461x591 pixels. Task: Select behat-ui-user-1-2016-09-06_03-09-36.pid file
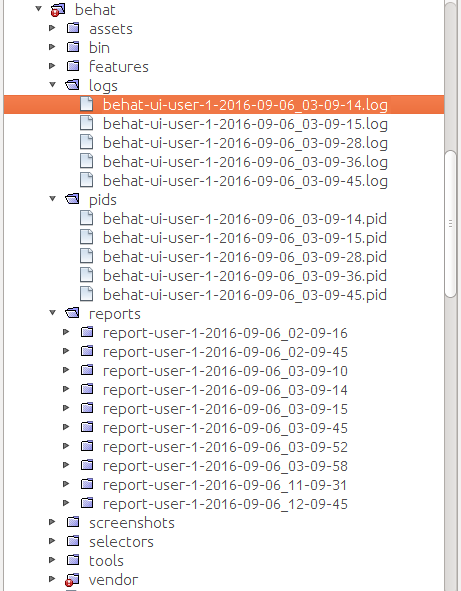[245, 276]
